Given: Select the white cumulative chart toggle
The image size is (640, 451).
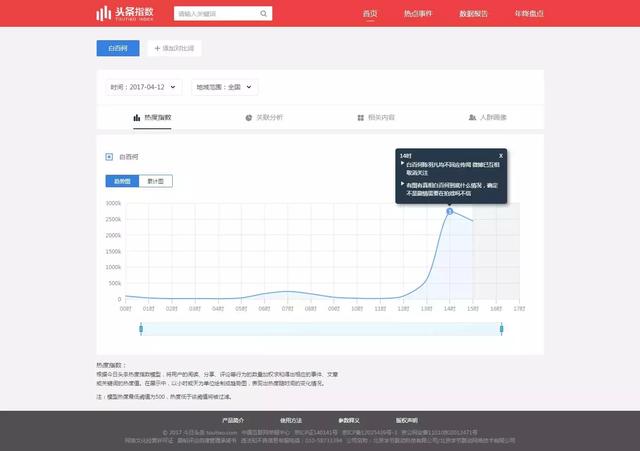Looking at the screenshot, I should tap(156, 181).
